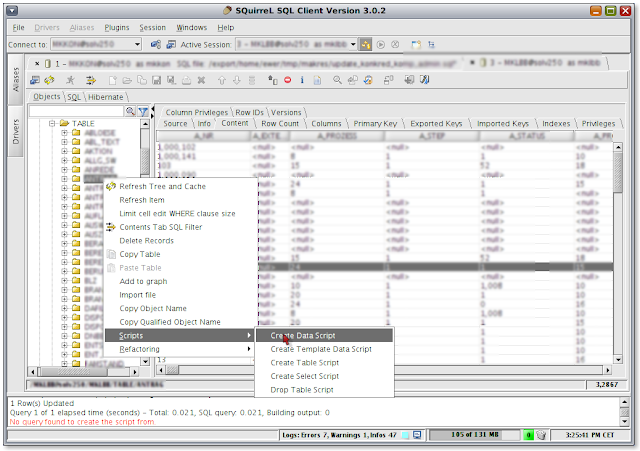The width and height of the screenshot is (640, 451).
Task: Select the Row Count tab
Action: click(280, 123)
